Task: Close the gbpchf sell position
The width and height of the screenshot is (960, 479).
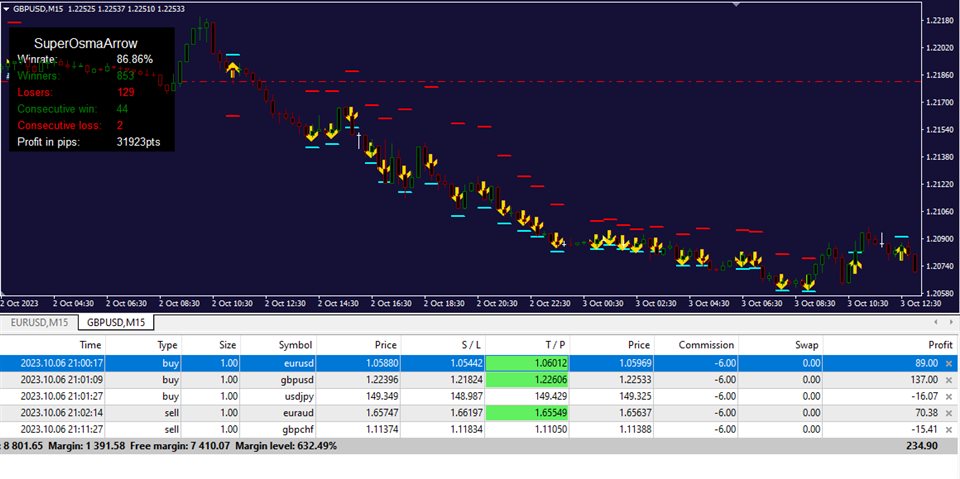Action: pos(949,429)
